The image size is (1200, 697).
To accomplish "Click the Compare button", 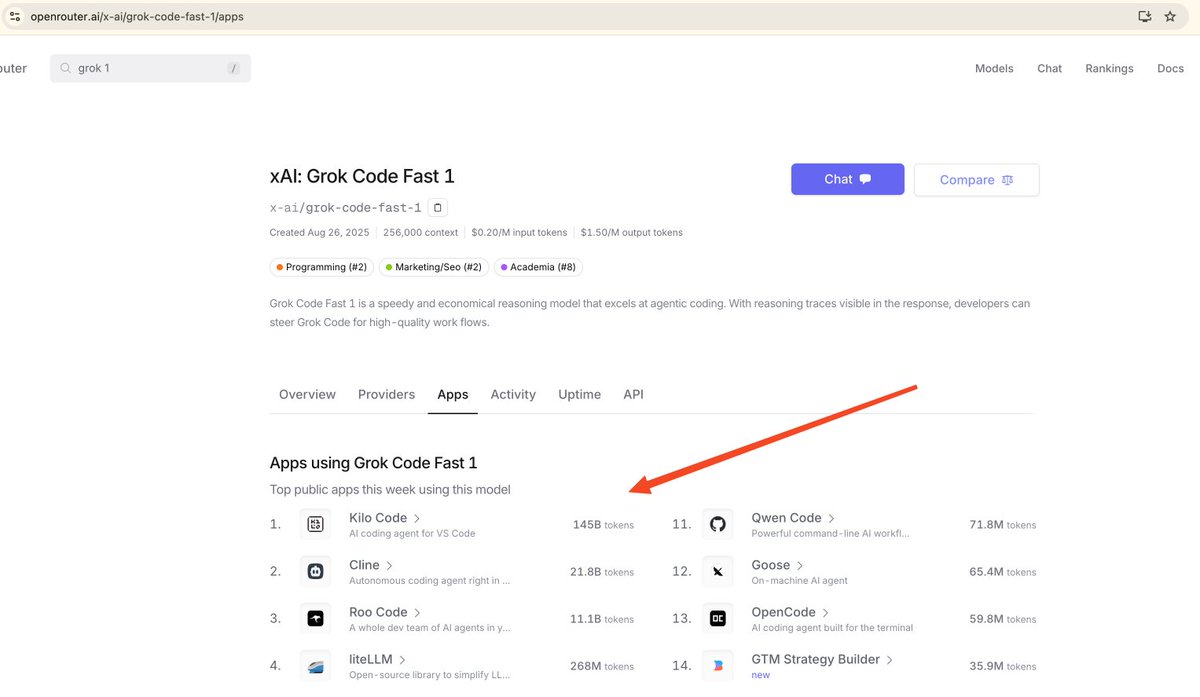I will tap(976, 180).
